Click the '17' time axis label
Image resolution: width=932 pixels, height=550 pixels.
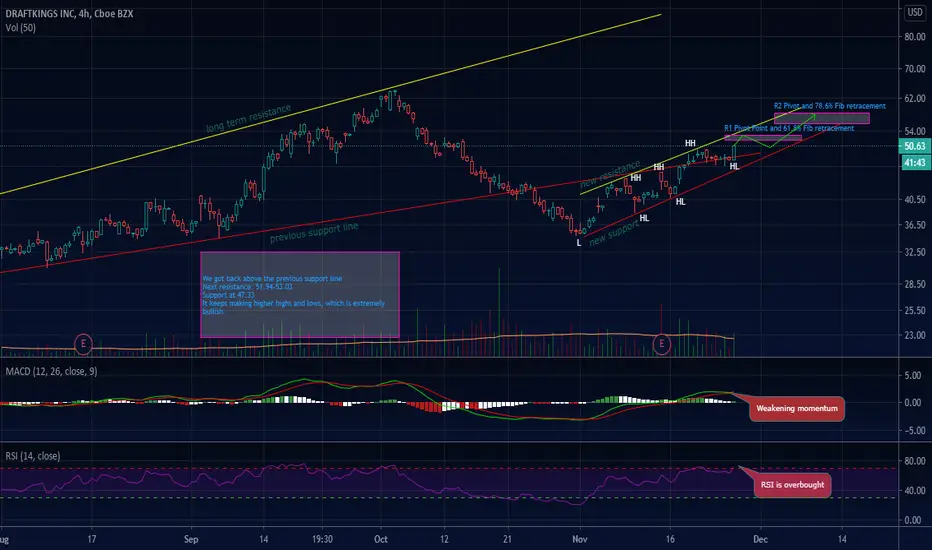[92, 539]
